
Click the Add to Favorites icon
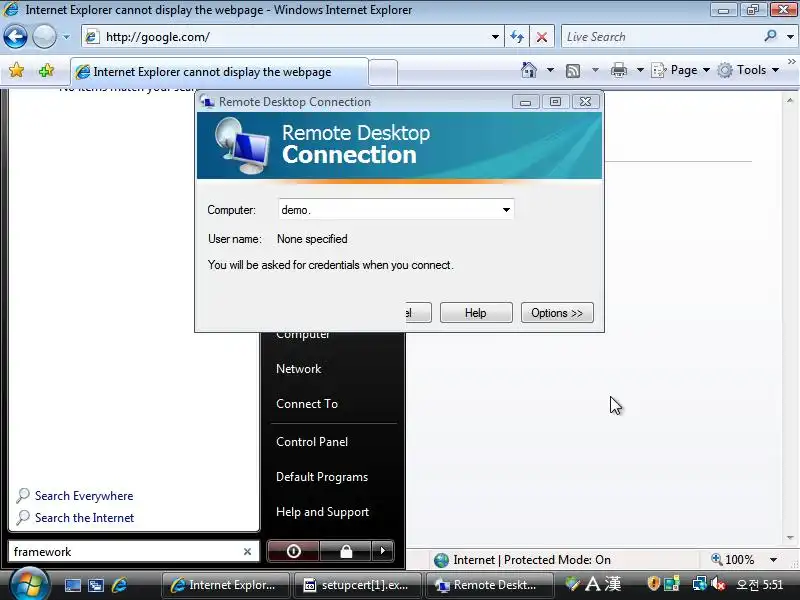click(x=46, y=70)
